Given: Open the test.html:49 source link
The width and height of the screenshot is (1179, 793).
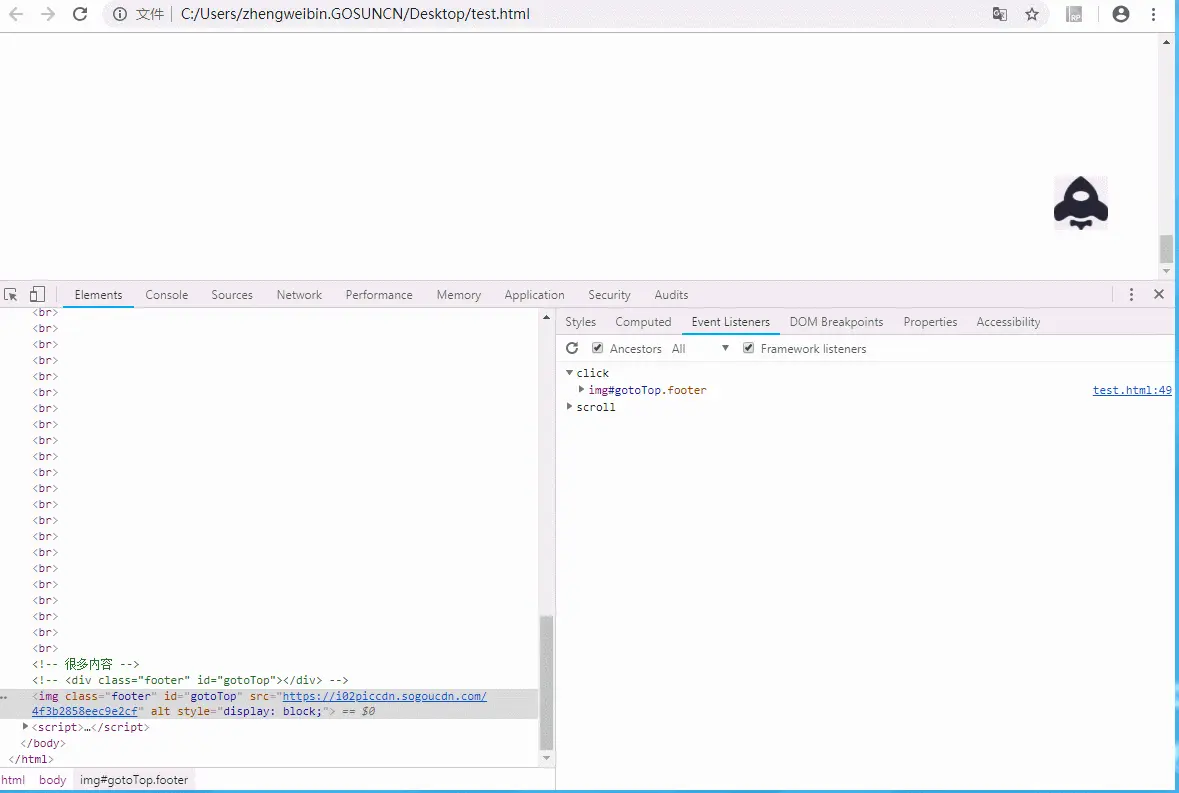Looking at the screenshot, I should [x=1132, y=390].
